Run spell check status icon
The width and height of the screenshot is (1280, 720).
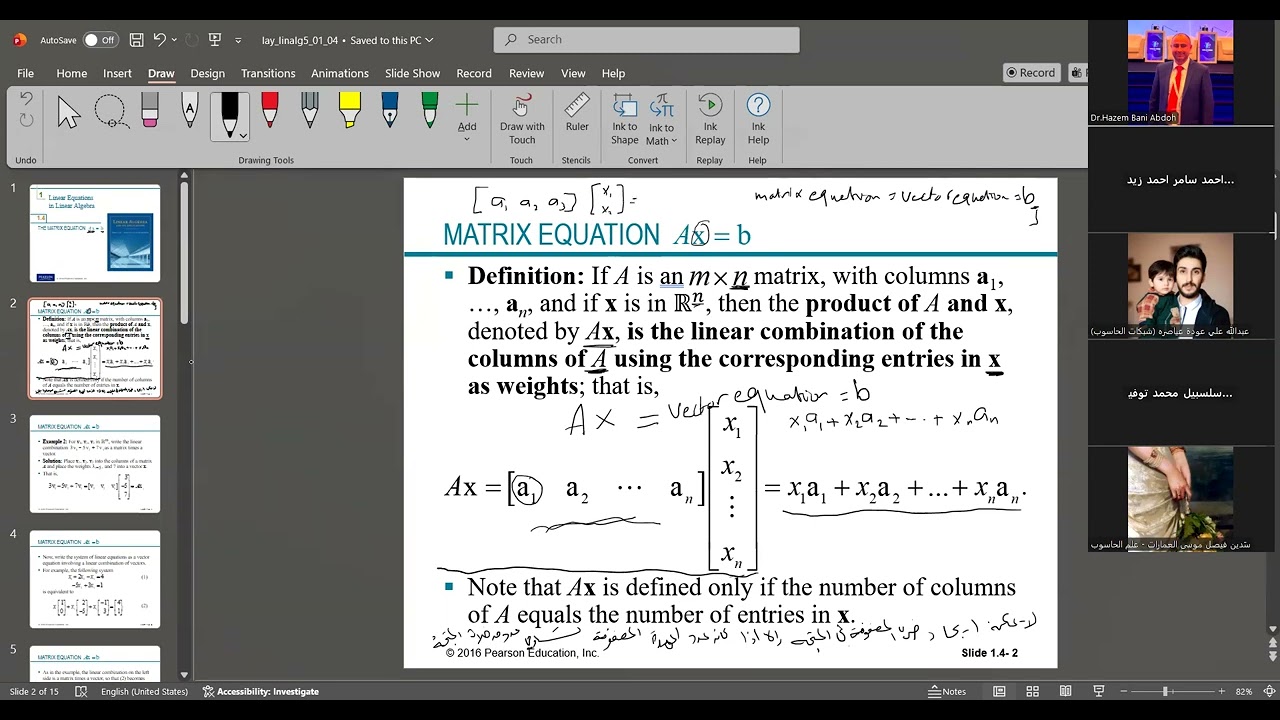pos(81,691)
